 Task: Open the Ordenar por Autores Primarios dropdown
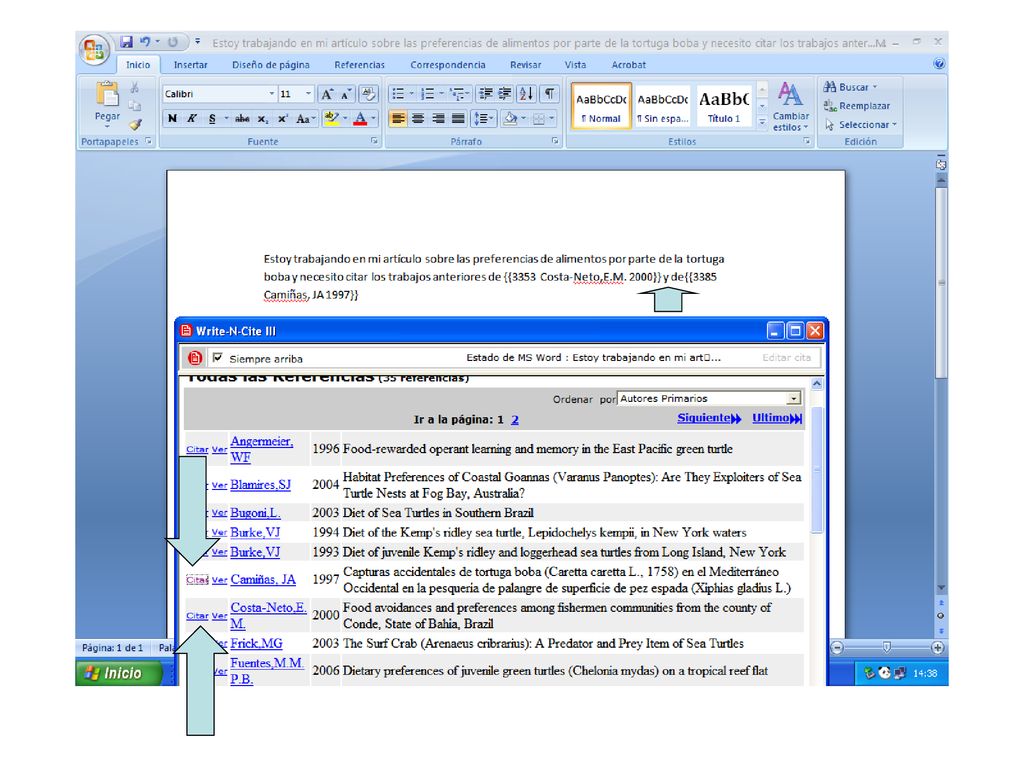pos(793,398)
